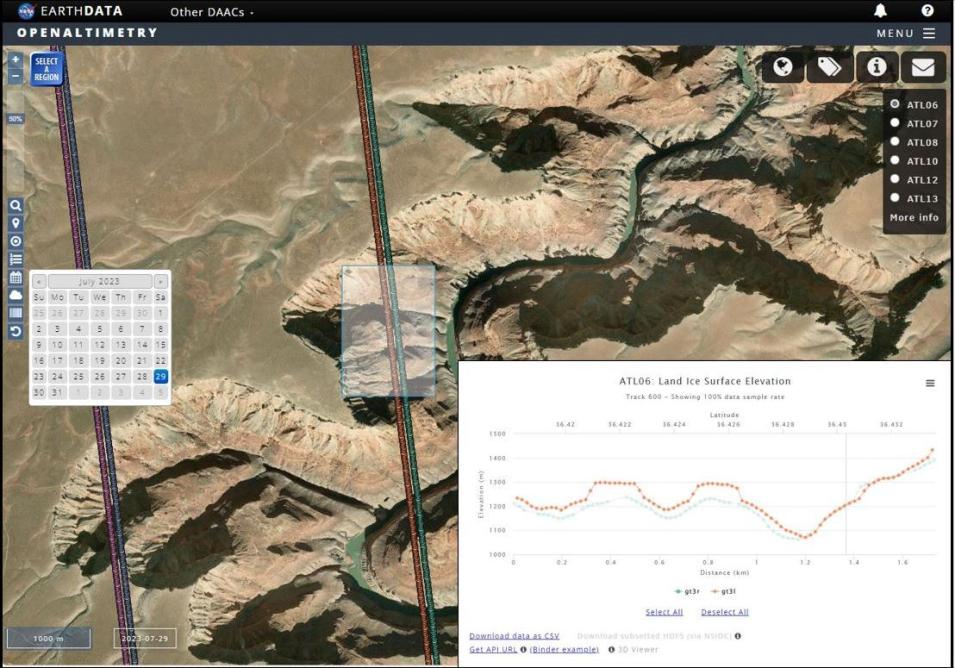Select the ATL07 radio button

[x=895, y=123]
